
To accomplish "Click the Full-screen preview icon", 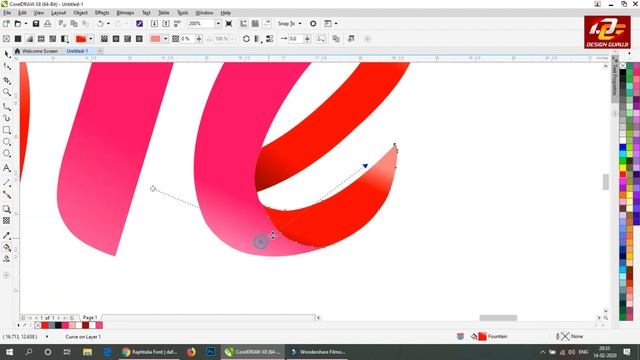I will pos(229,24).
